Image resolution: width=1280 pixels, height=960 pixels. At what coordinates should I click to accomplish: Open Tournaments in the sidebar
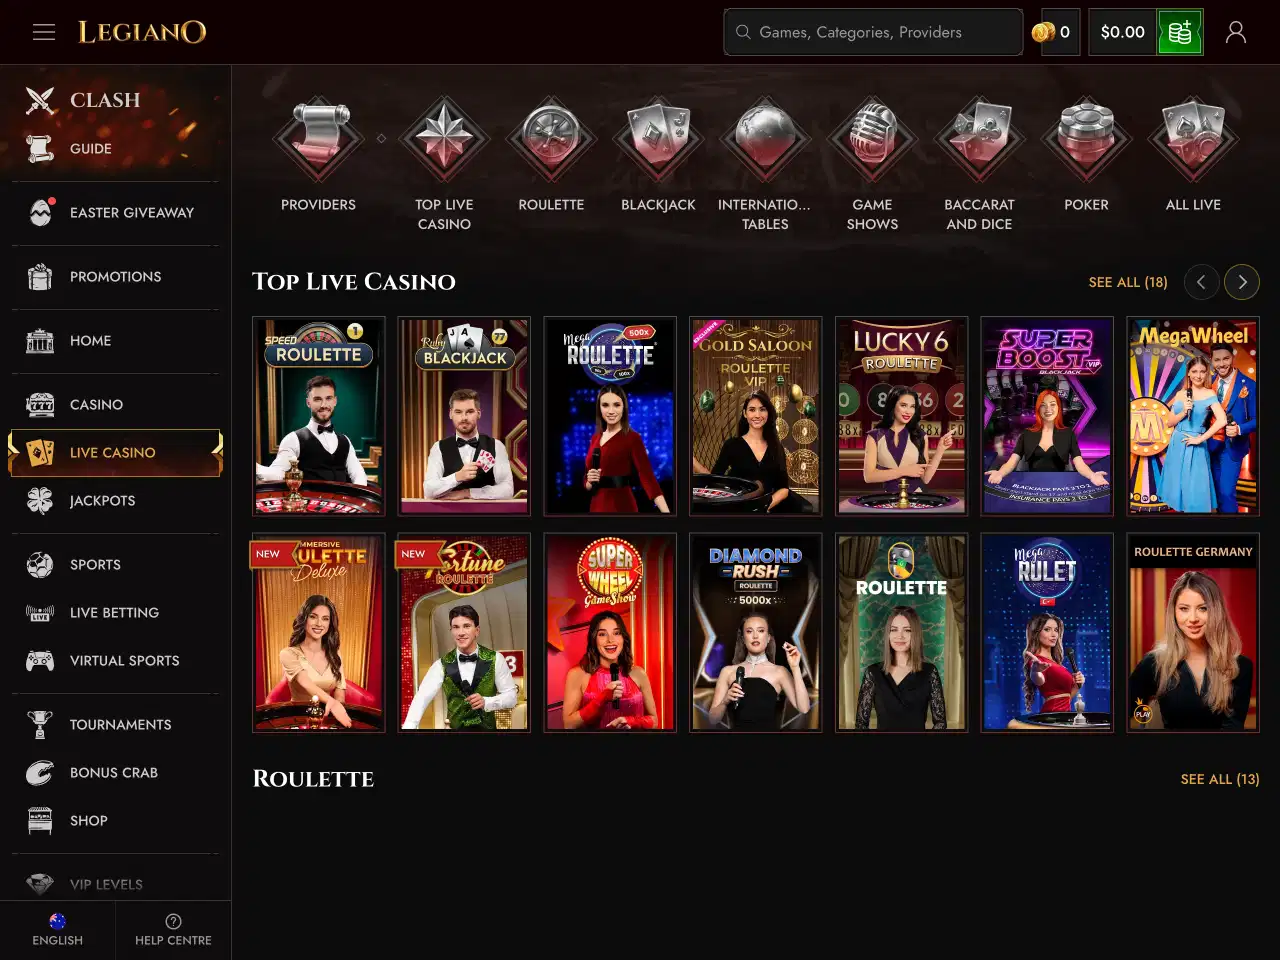point(115,725)
